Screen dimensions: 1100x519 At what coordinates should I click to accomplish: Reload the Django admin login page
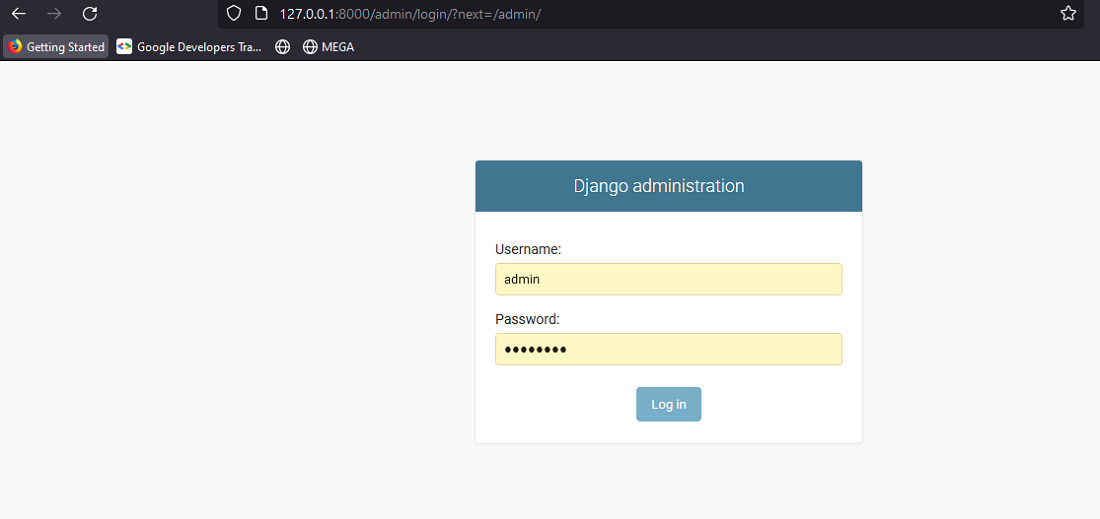tap(90, 13)
